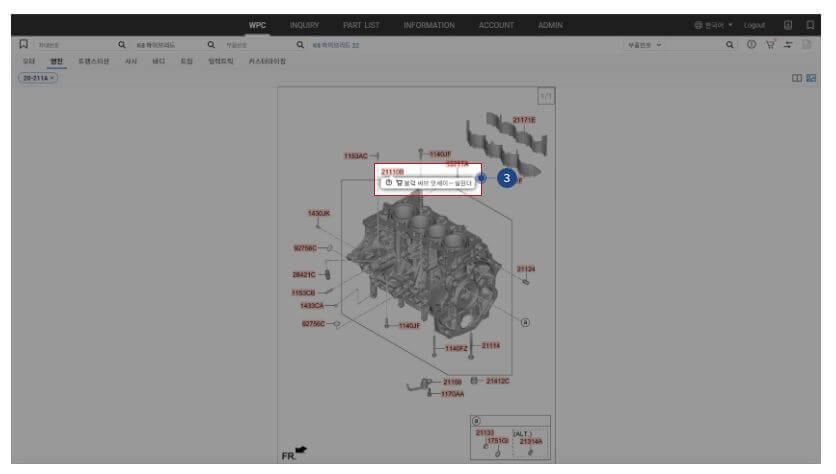The height and width of the screenshot is (474, 836).
Task: Click the blue hotspot dot beside the tooltip
Action: coord(481,178)
